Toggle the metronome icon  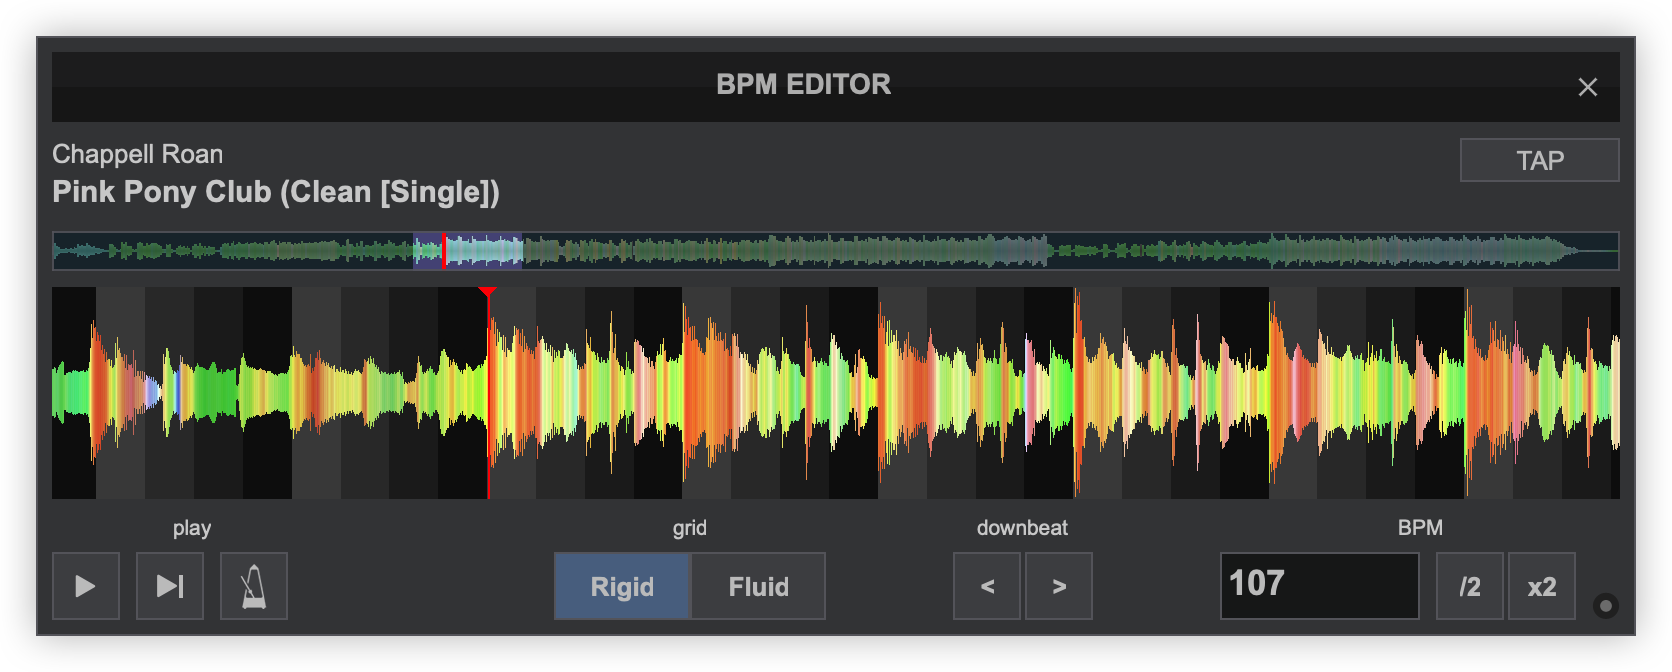click(254, 586)
